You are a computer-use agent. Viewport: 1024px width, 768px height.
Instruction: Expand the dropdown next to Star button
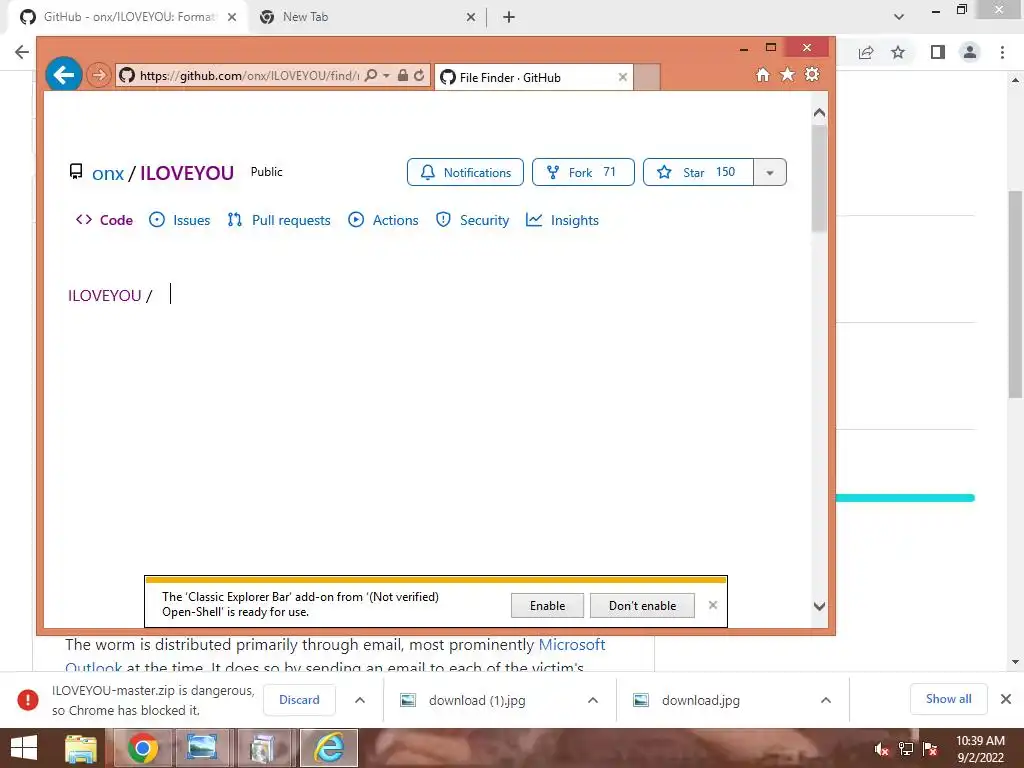[770, 172]
